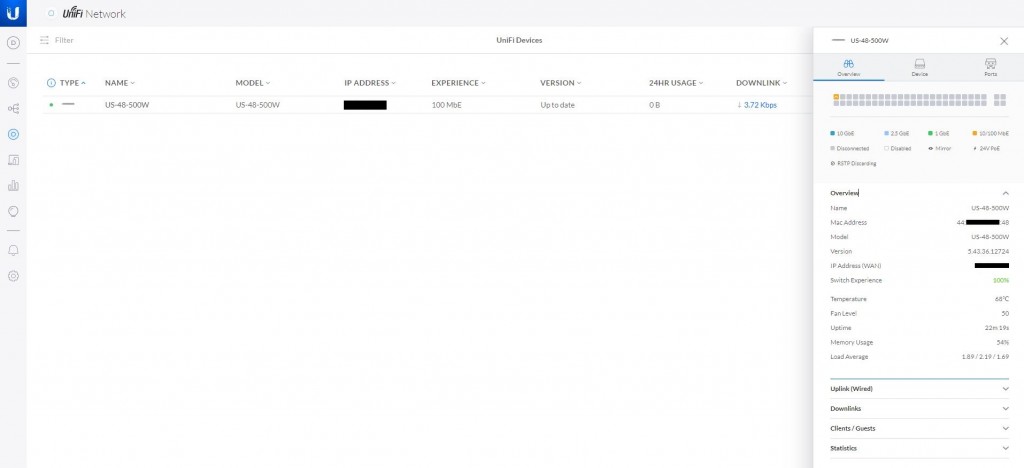Sort by the 24HR USAGE column
Screen dimensions: 1024x468
(677, 83)
